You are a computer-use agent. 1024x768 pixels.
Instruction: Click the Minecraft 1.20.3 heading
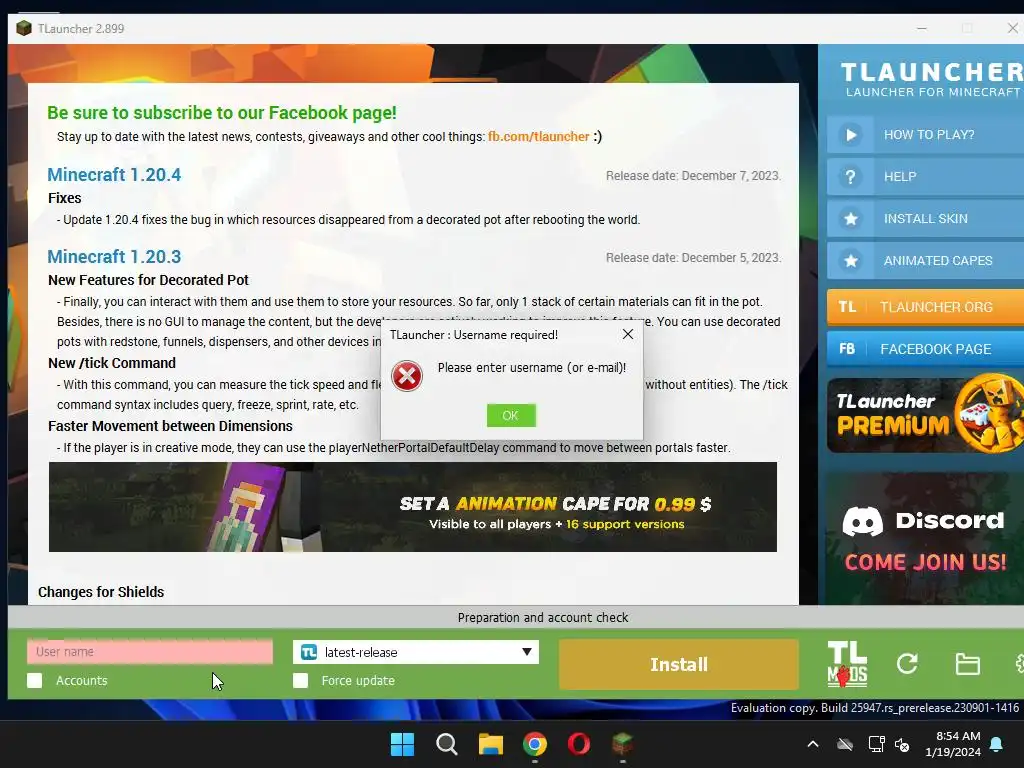[114, 257]
